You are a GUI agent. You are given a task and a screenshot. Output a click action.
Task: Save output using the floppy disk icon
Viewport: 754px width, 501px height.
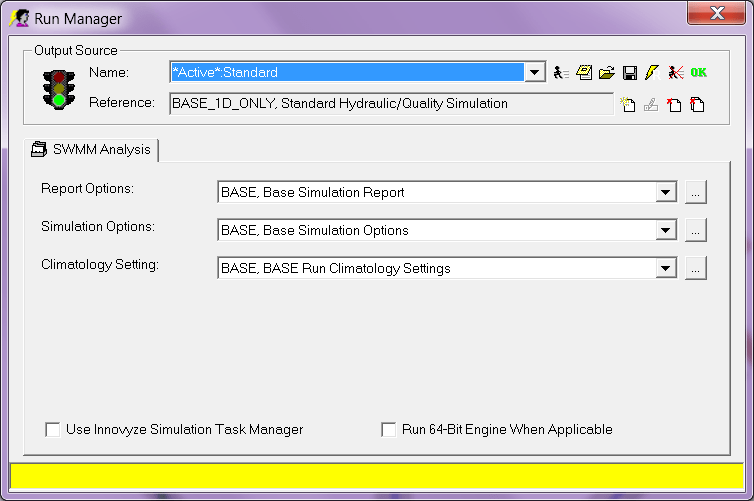pos(630,73)
